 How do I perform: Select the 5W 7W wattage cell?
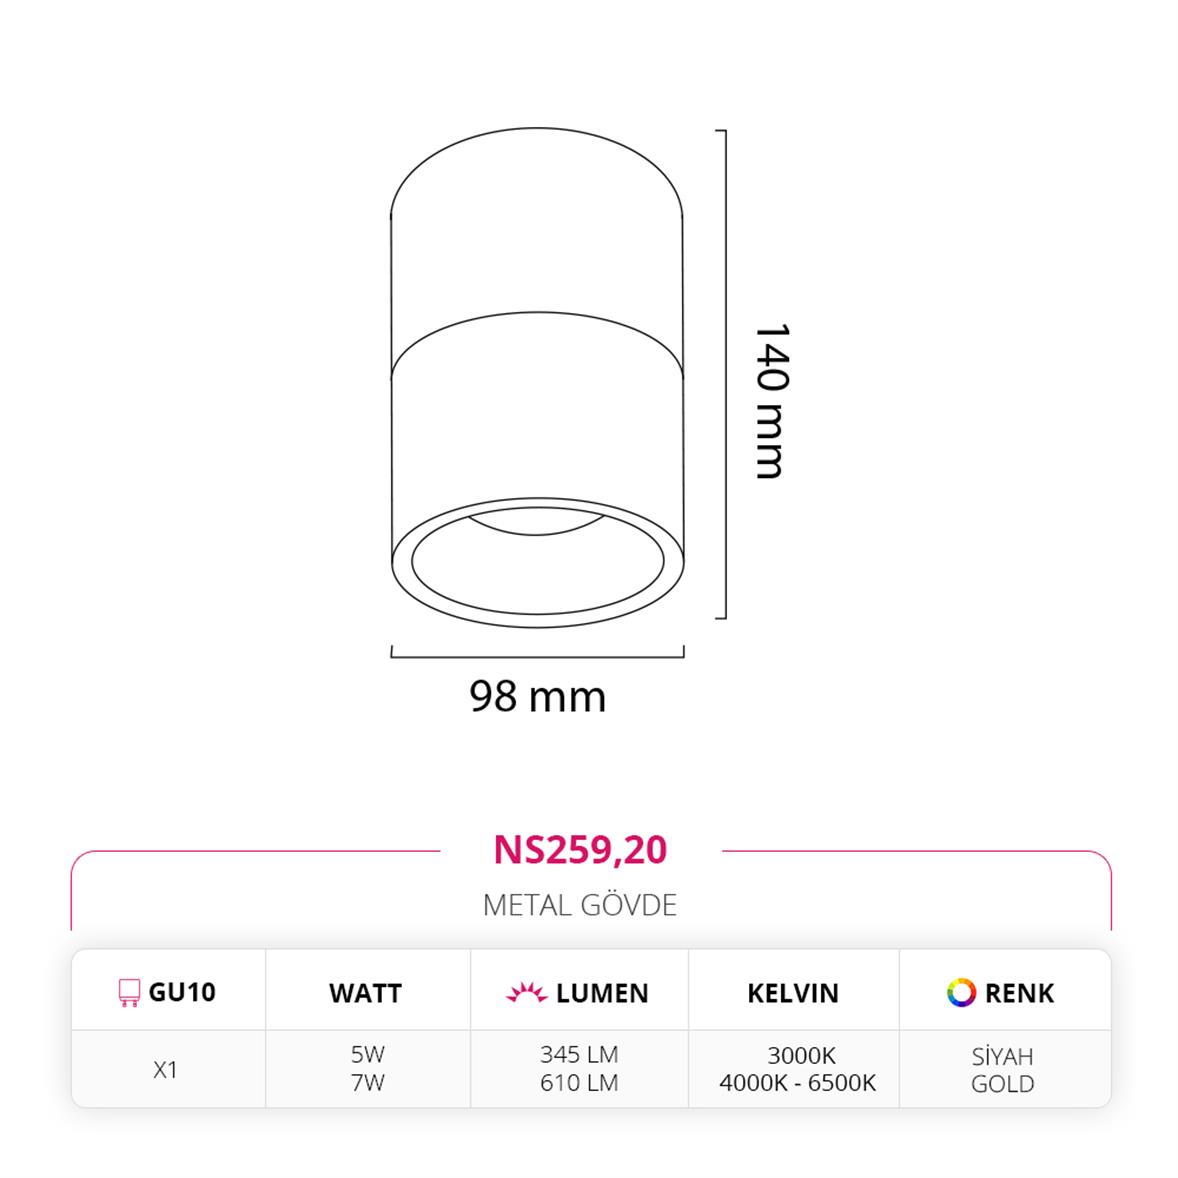[x=367, y=1068]
